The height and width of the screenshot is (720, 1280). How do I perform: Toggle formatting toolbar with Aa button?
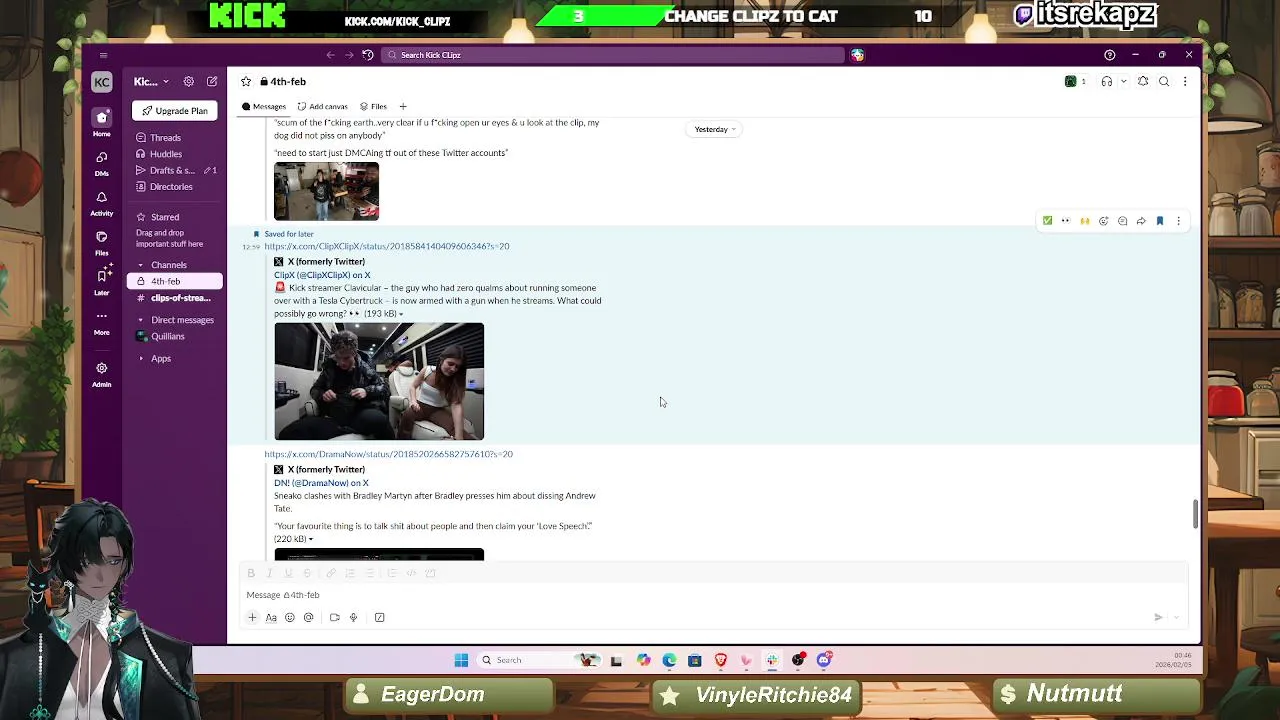click(x=271, y=617)
